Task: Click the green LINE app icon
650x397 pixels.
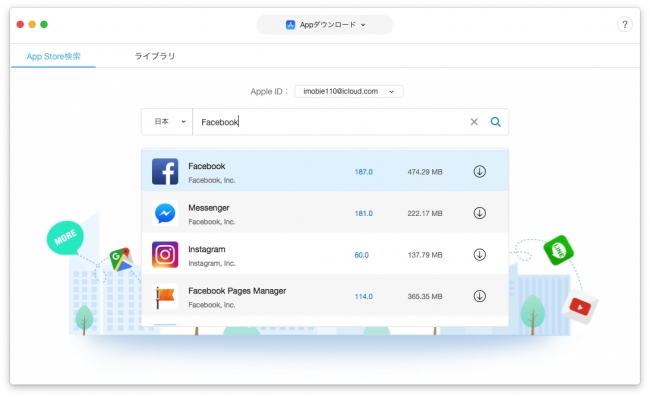Action: tap(558, 250)
